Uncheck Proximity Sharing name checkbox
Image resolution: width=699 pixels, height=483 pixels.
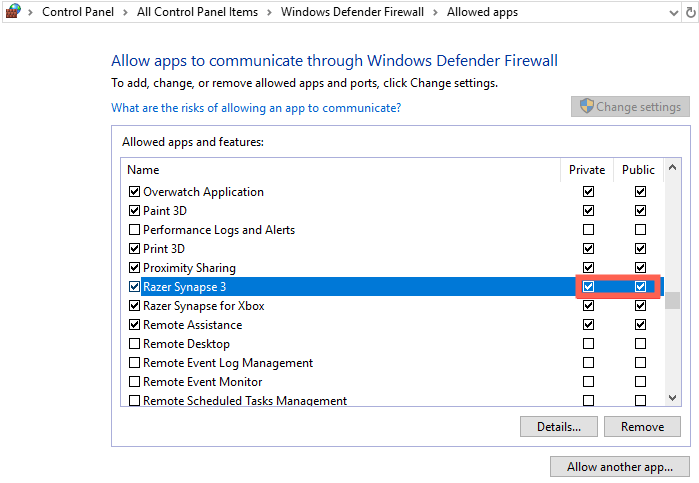(134, 267)
